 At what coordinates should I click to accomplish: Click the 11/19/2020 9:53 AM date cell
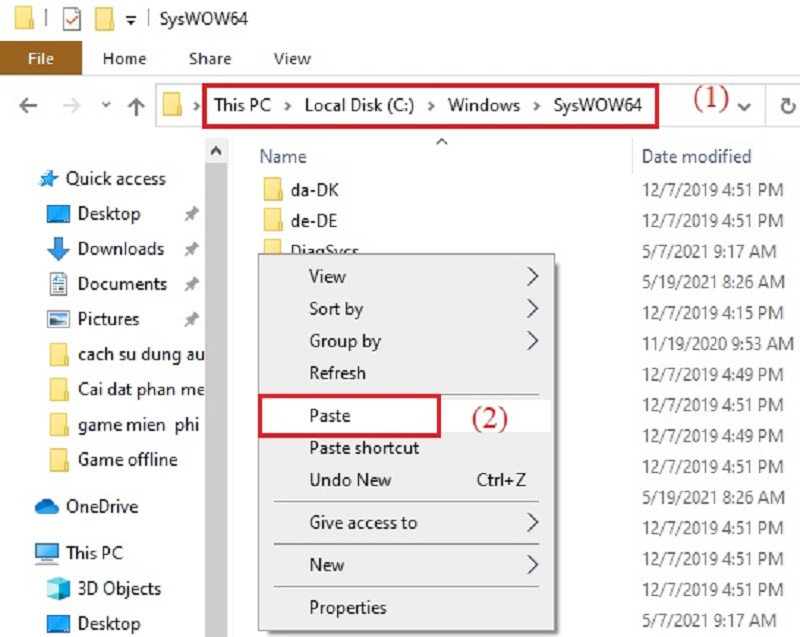pyautogui.click(x=718, y=344)
